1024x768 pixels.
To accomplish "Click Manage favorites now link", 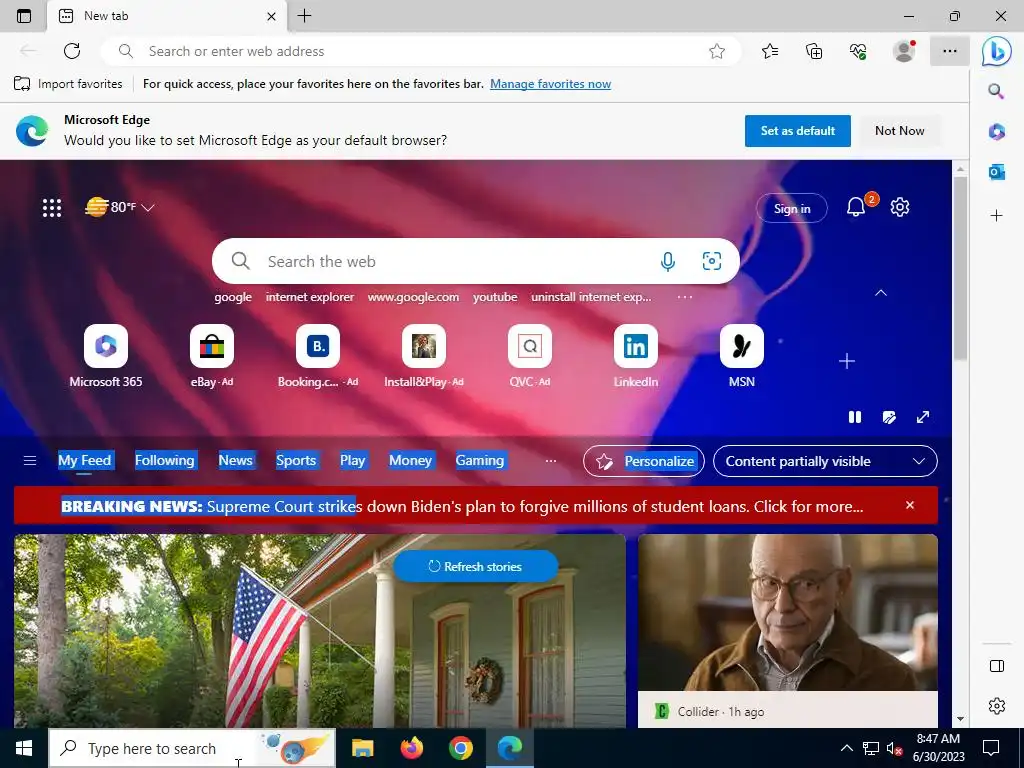I will point(551,84).
